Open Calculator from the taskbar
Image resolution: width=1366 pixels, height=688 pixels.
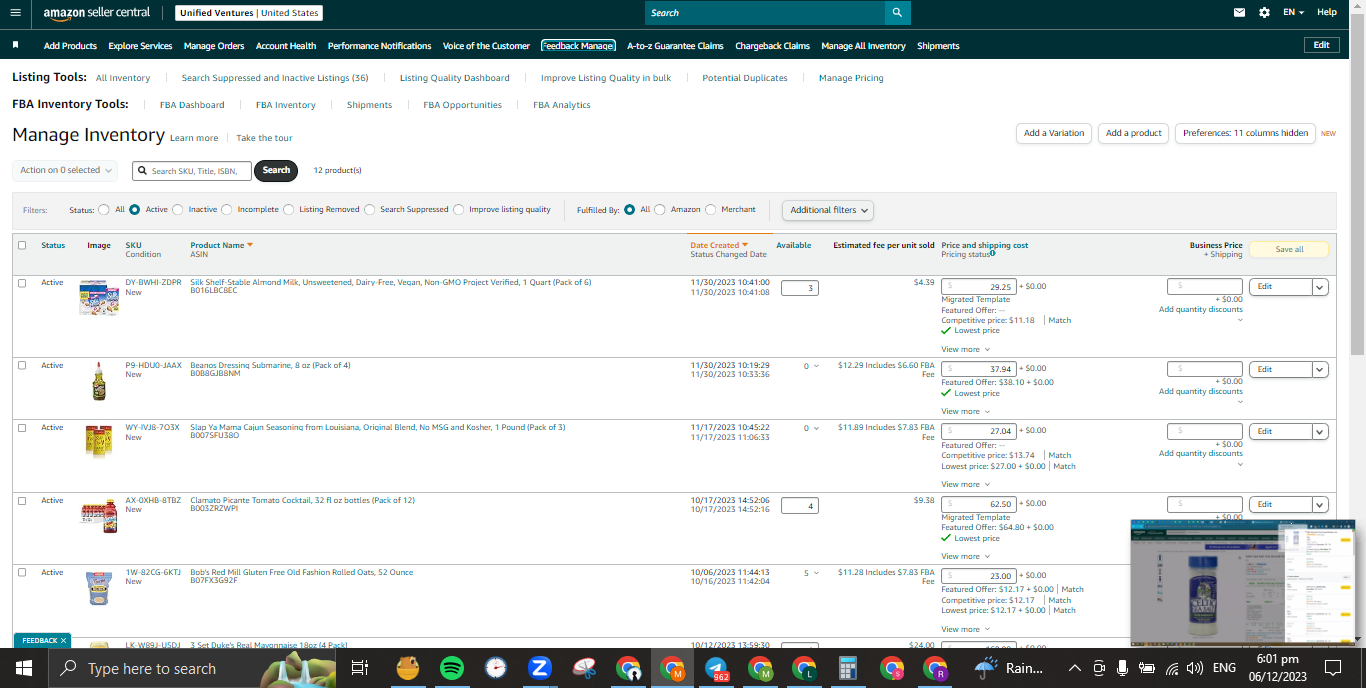click(x=848, y=668)
